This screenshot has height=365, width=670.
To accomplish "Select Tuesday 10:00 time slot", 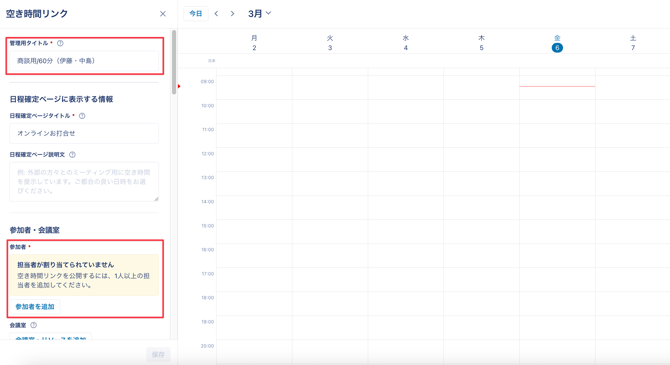I will [x=330, y=112].
